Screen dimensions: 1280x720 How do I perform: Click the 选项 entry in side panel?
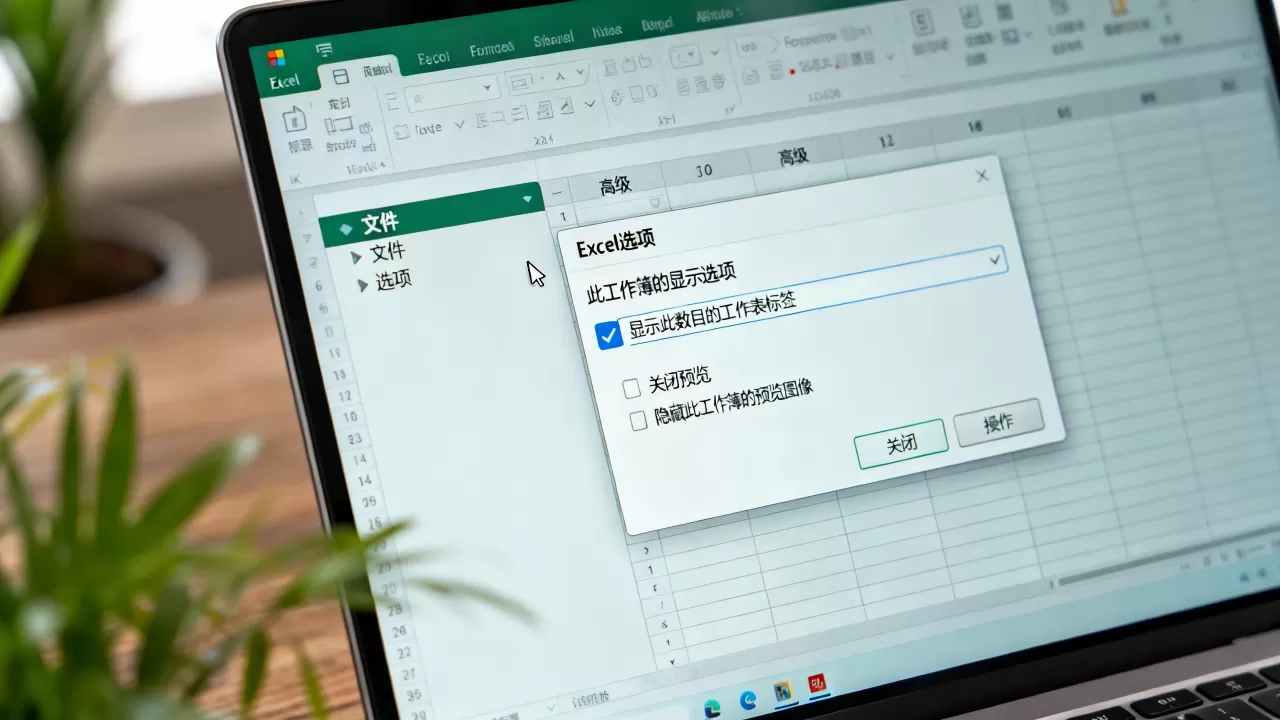tap(393, 281)
